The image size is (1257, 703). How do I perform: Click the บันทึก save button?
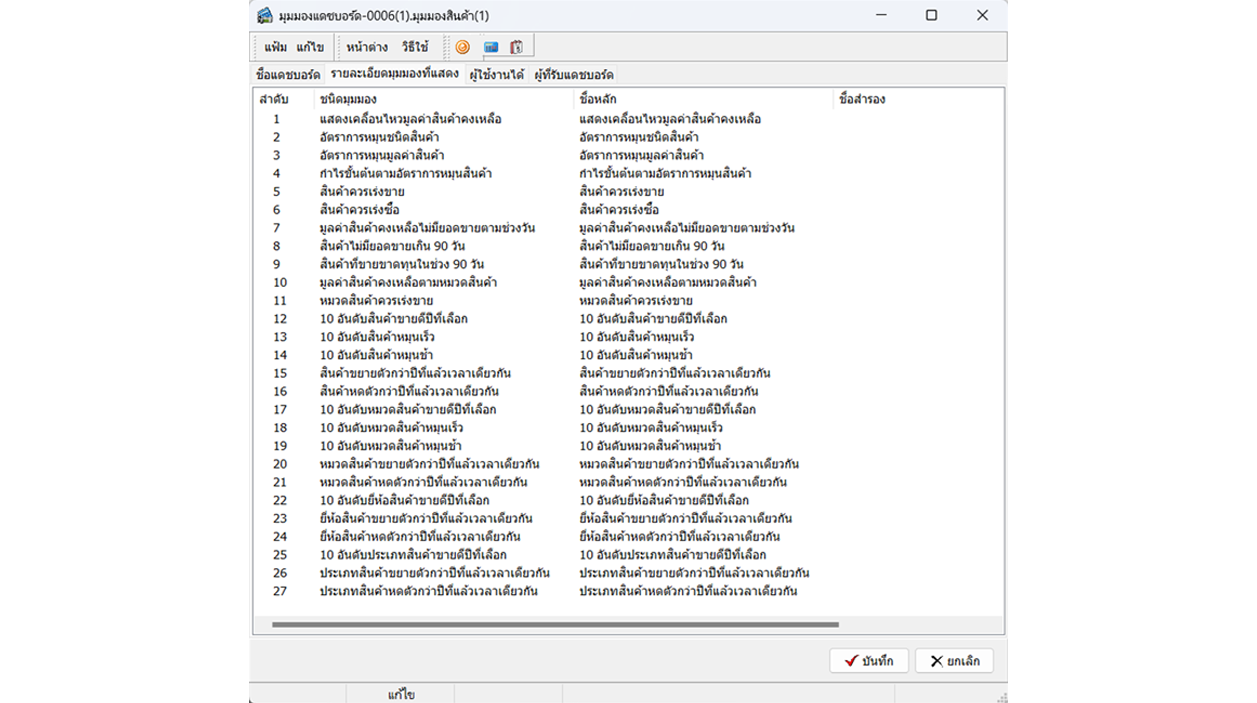[869, 661]
